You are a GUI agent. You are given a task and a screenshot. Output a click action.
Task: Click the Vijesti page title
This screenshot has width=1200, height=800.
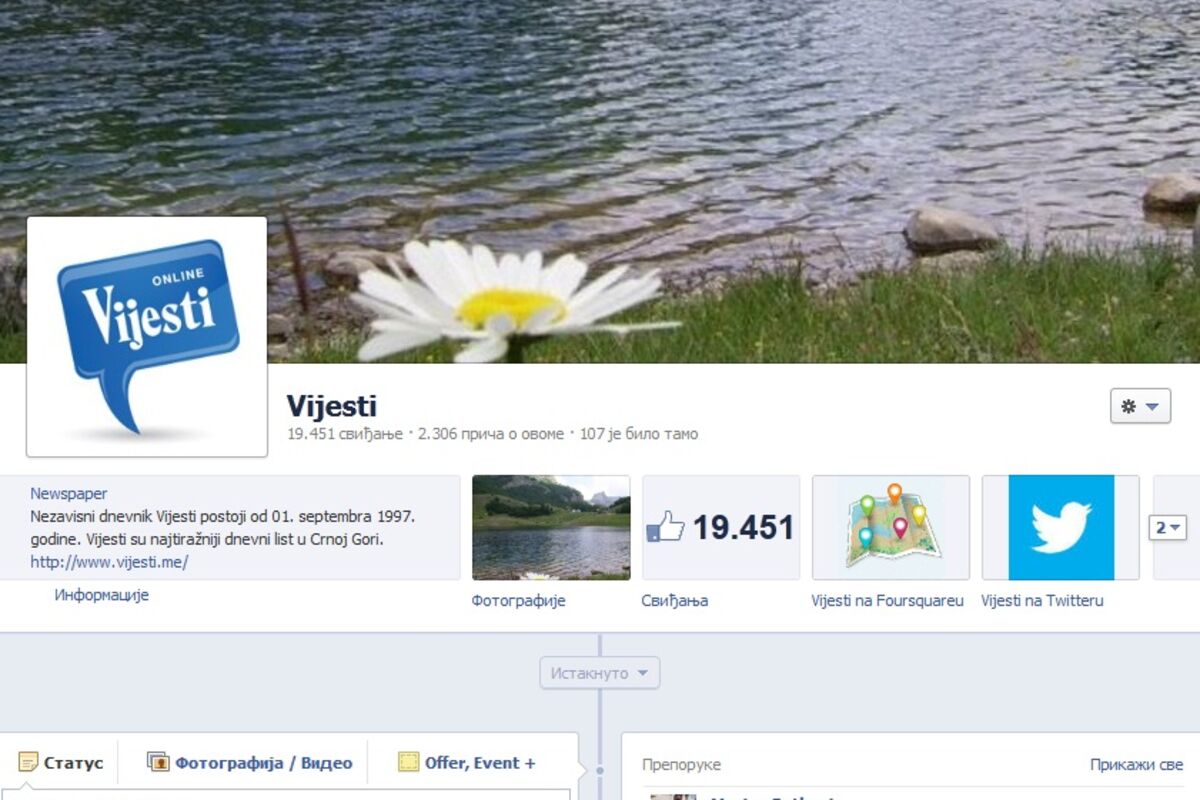point(331,406)
